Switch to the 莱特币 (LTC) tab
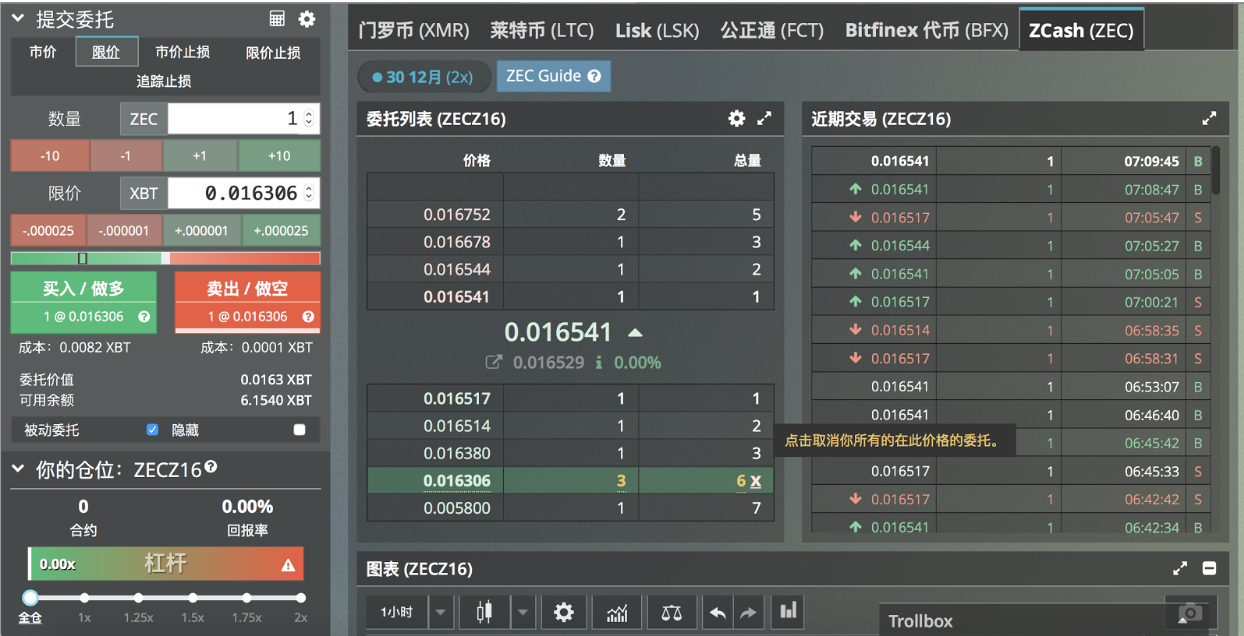The width and height of the screenshot is (1244, 636). pos(542,30)
